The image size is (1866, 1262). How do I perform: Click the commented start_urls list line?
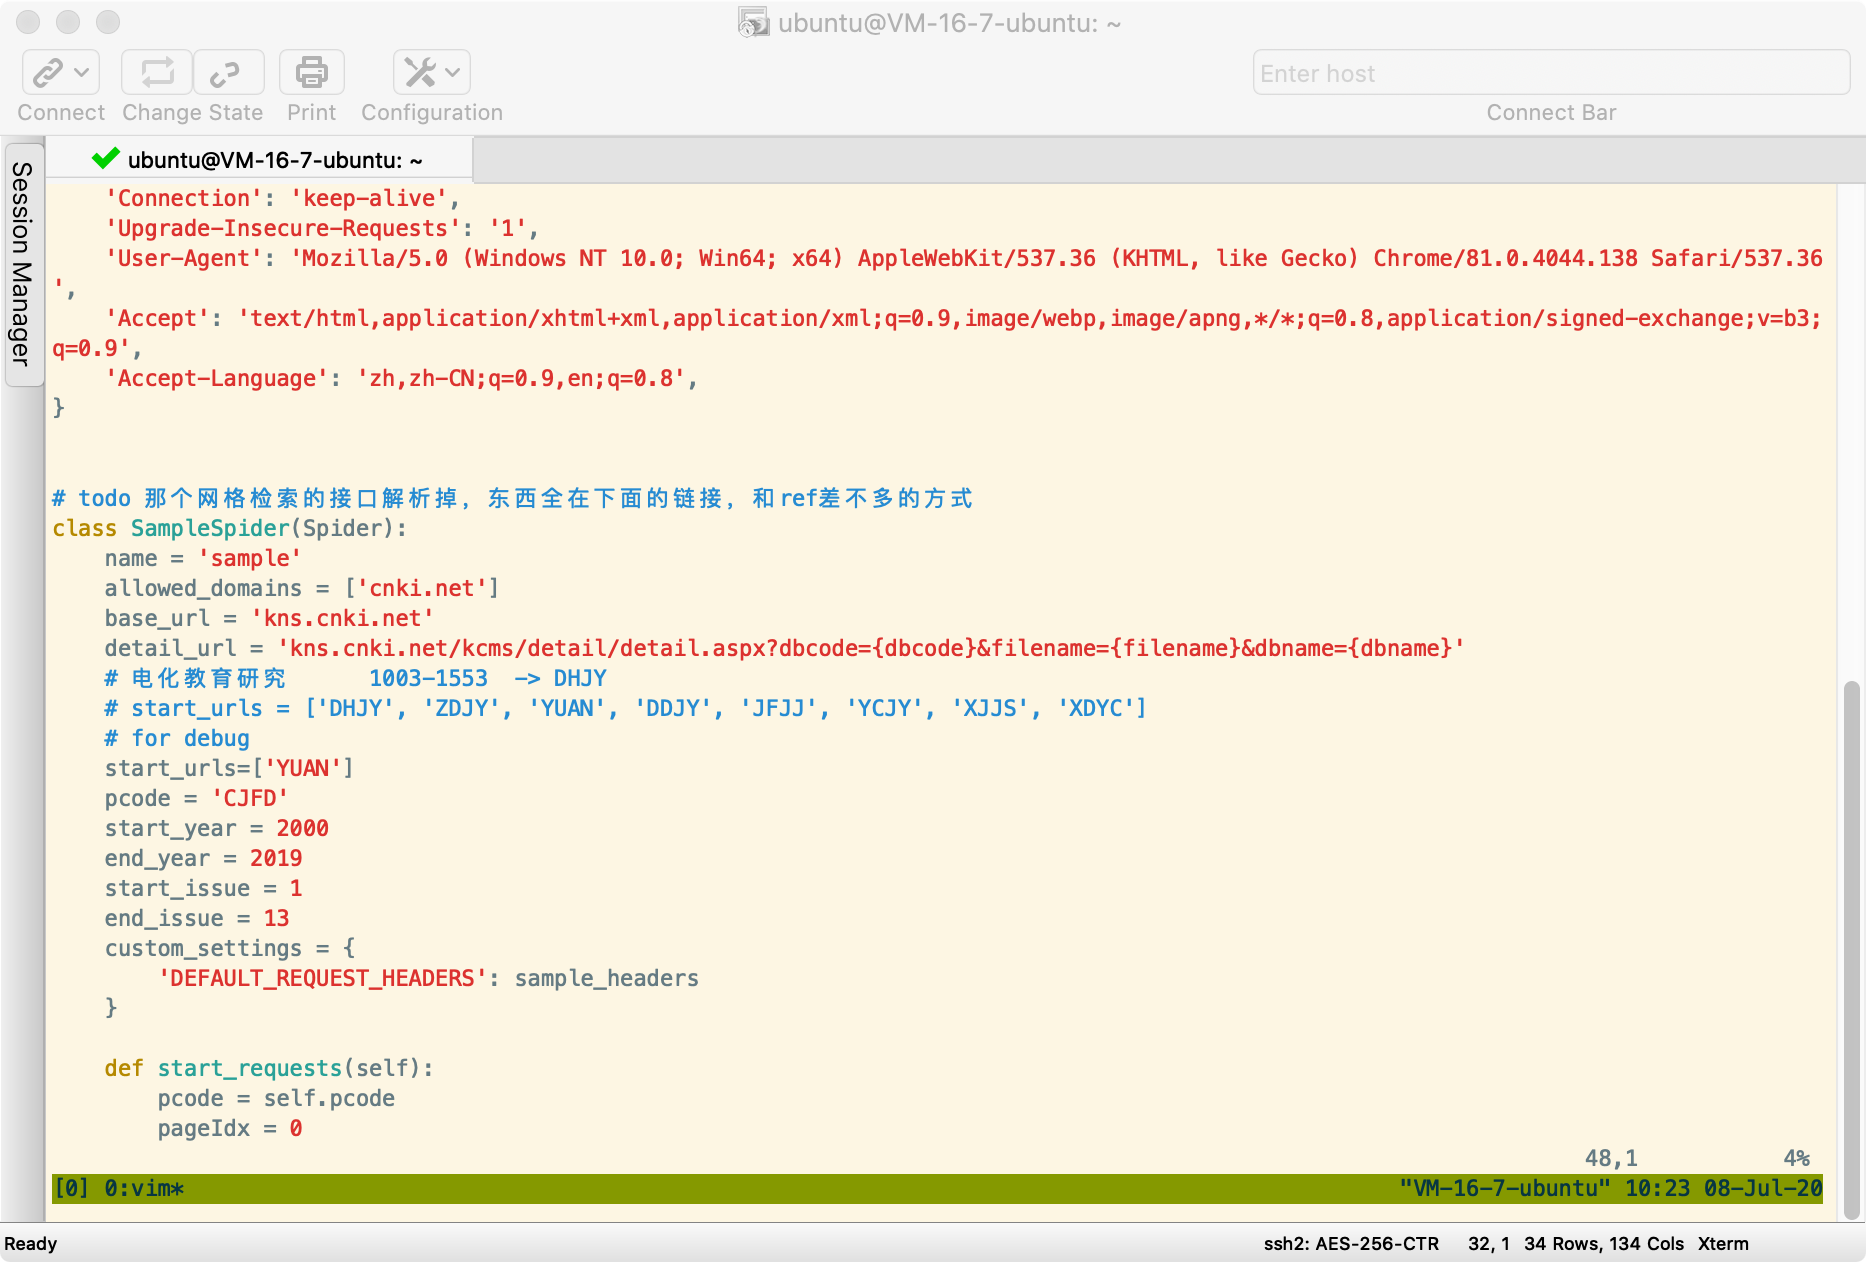pos(626,708)
